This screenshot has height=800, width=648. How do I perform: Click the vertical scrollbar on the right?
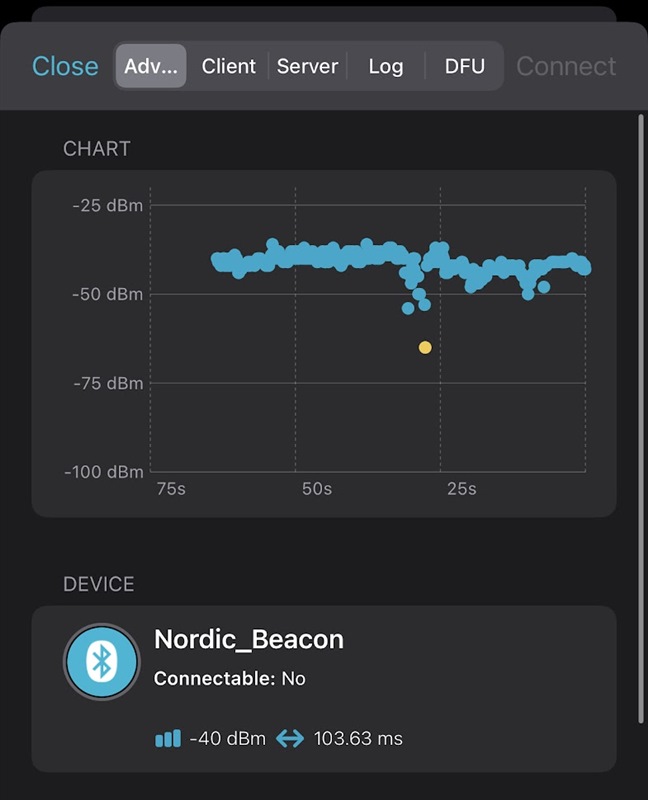tap(641, 418)
